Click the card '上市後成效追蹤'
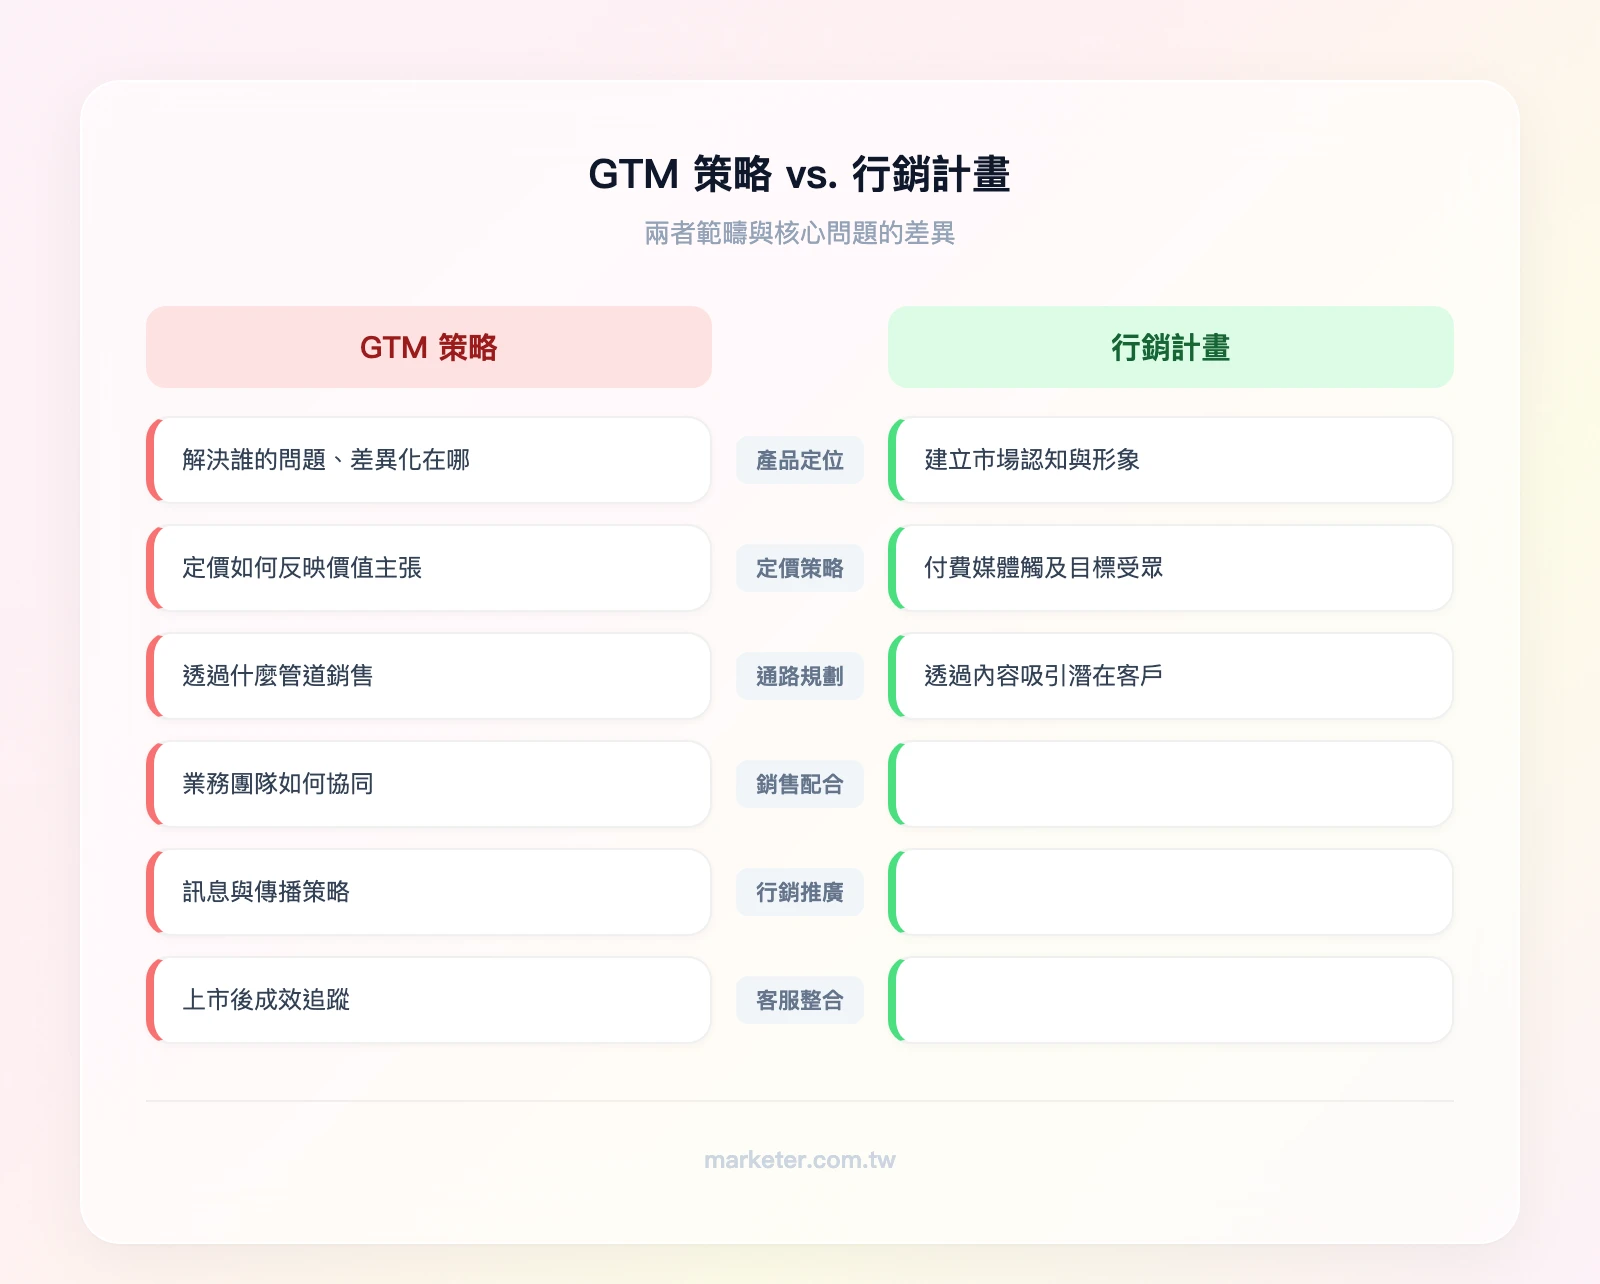Screen dimensions: 1600x1284 [x=429, y=1000]
